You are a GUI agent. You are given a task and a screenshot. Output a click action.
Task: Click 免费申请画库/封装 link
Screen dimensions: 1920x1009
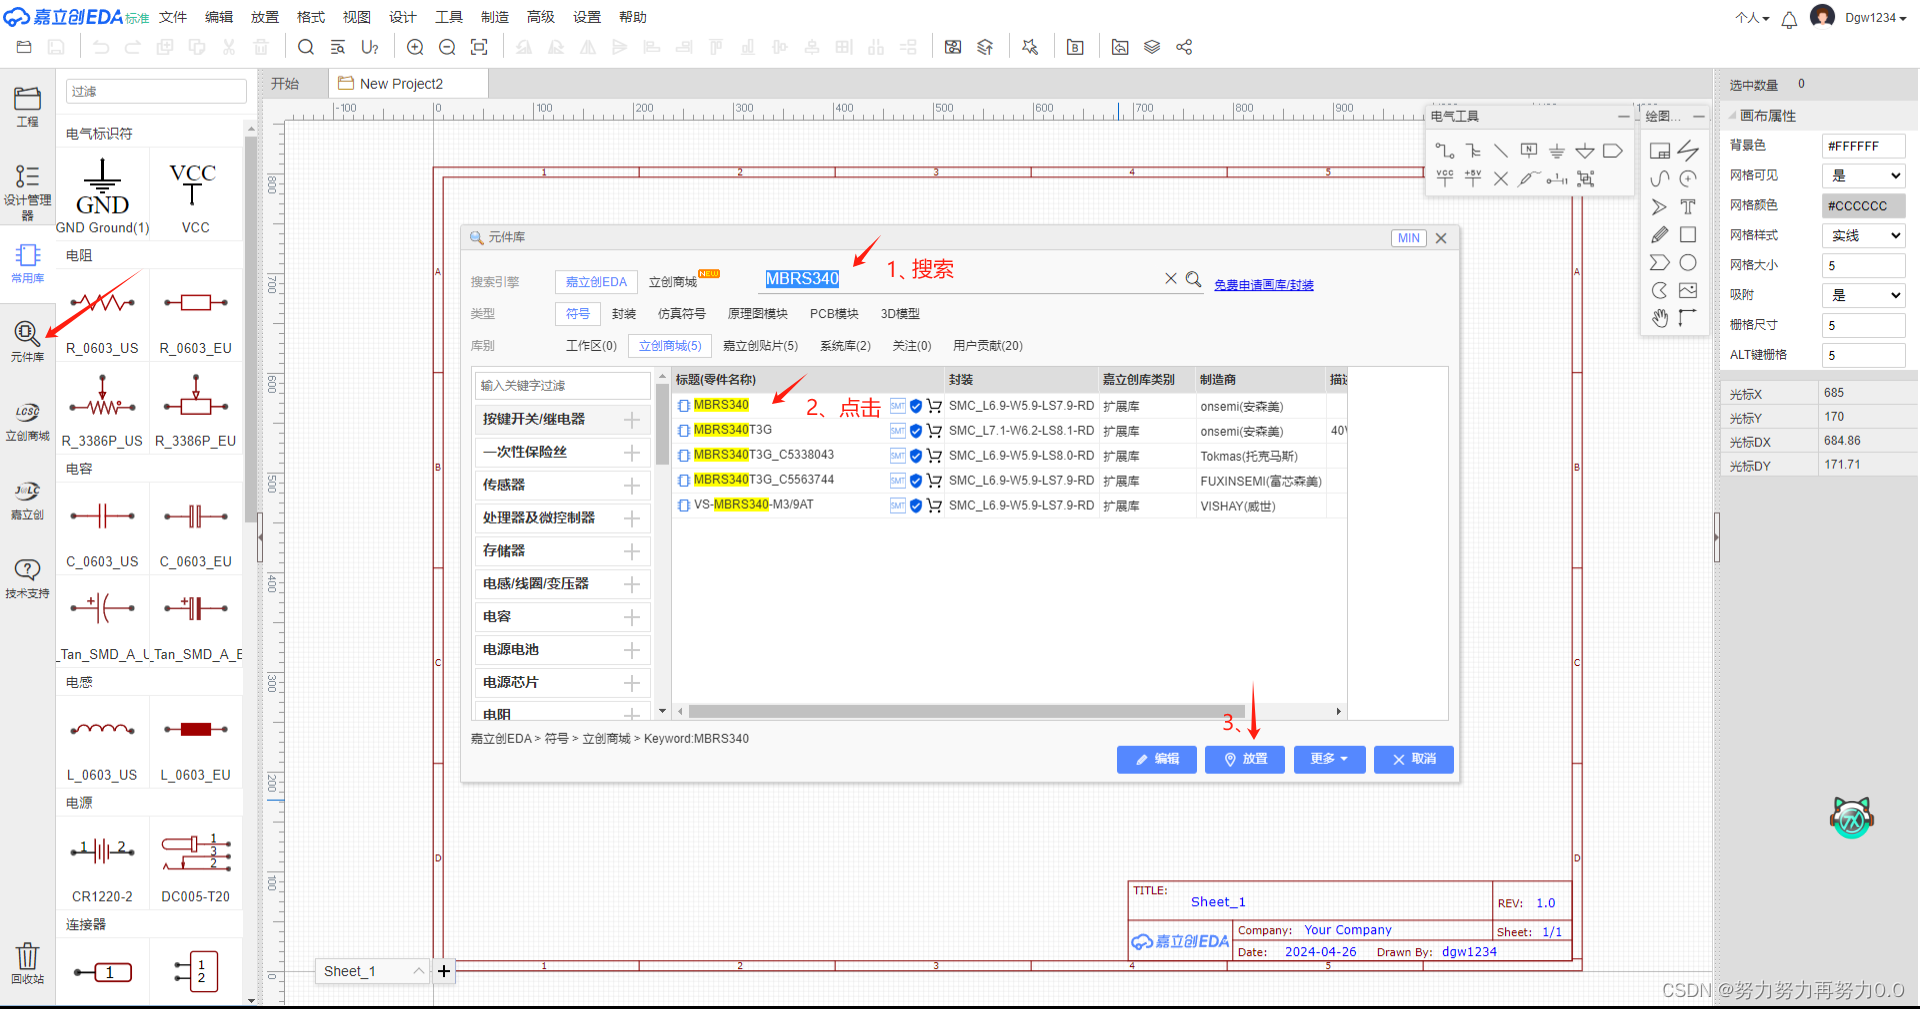coord(1264,285)
